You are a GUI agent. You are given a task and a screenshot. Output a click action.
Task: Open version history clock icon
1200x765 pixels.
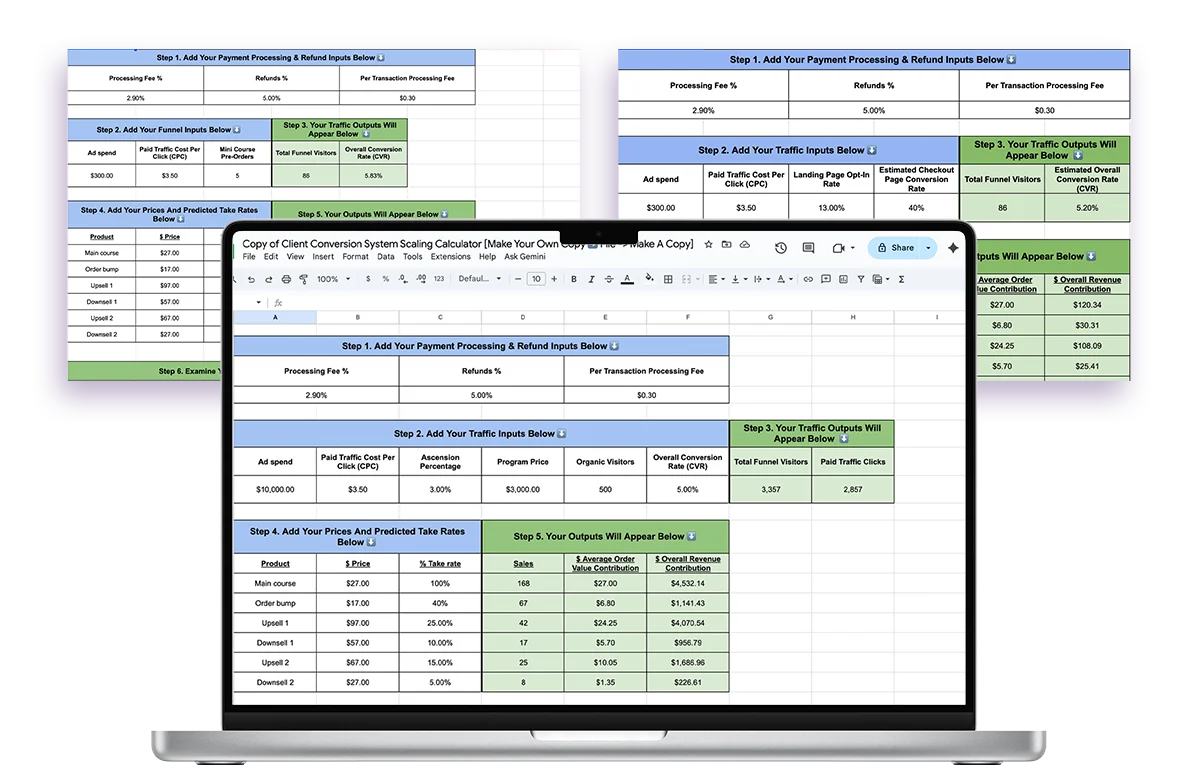tap(780, 248)
